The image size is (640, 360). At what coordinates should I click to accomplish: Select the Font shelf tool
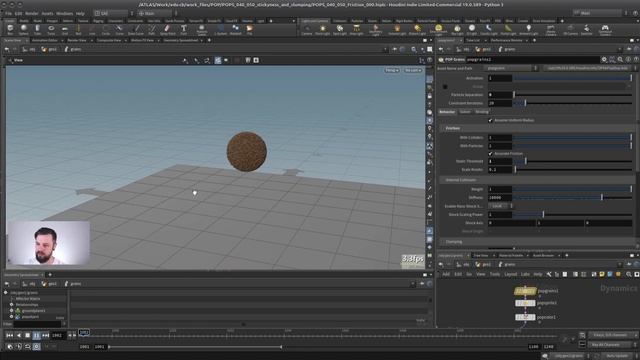184,29
